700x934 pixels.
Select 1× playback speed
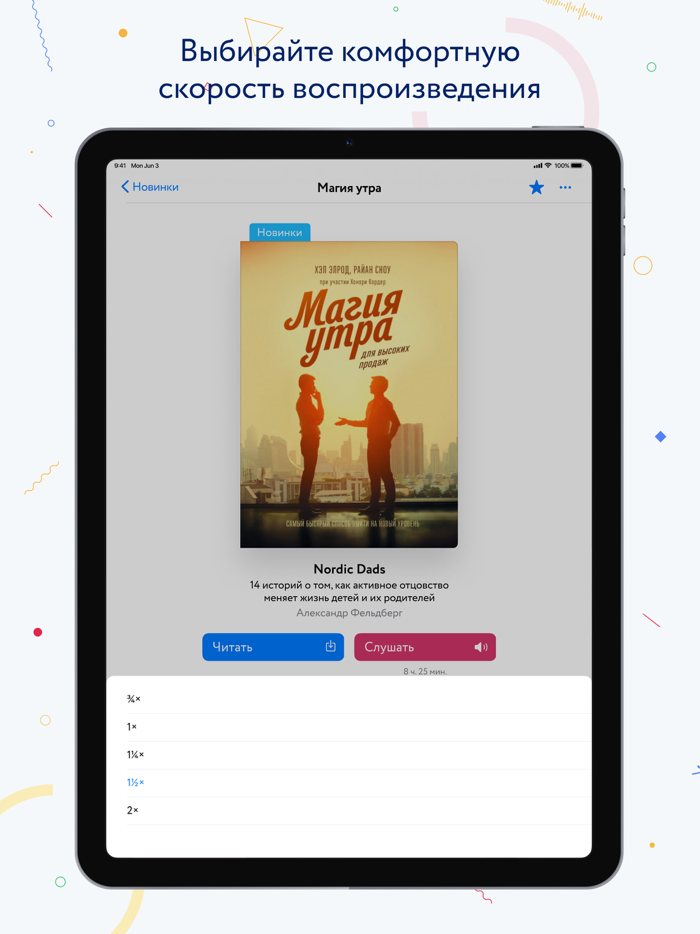tap(349, 727)
